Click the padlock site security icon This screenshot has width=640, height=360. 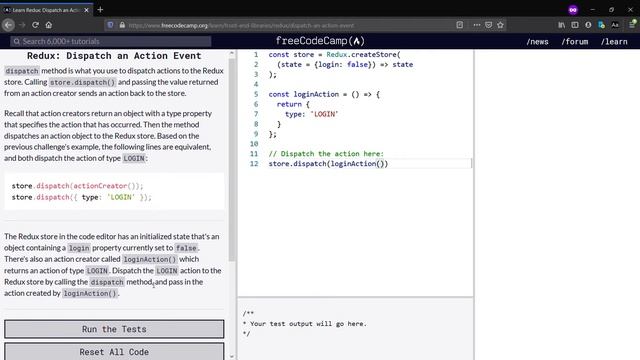click(122, 25)
